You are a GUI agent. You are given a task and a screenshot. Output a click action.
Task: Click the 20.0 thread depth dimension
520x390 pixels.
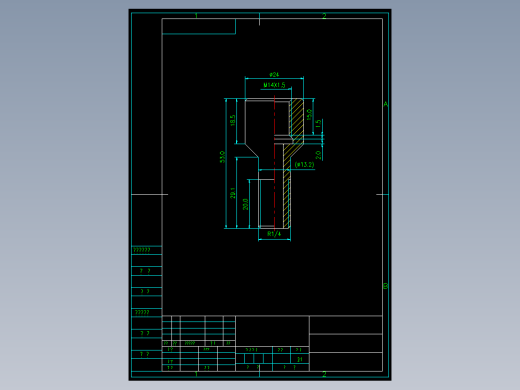(245, 204)
